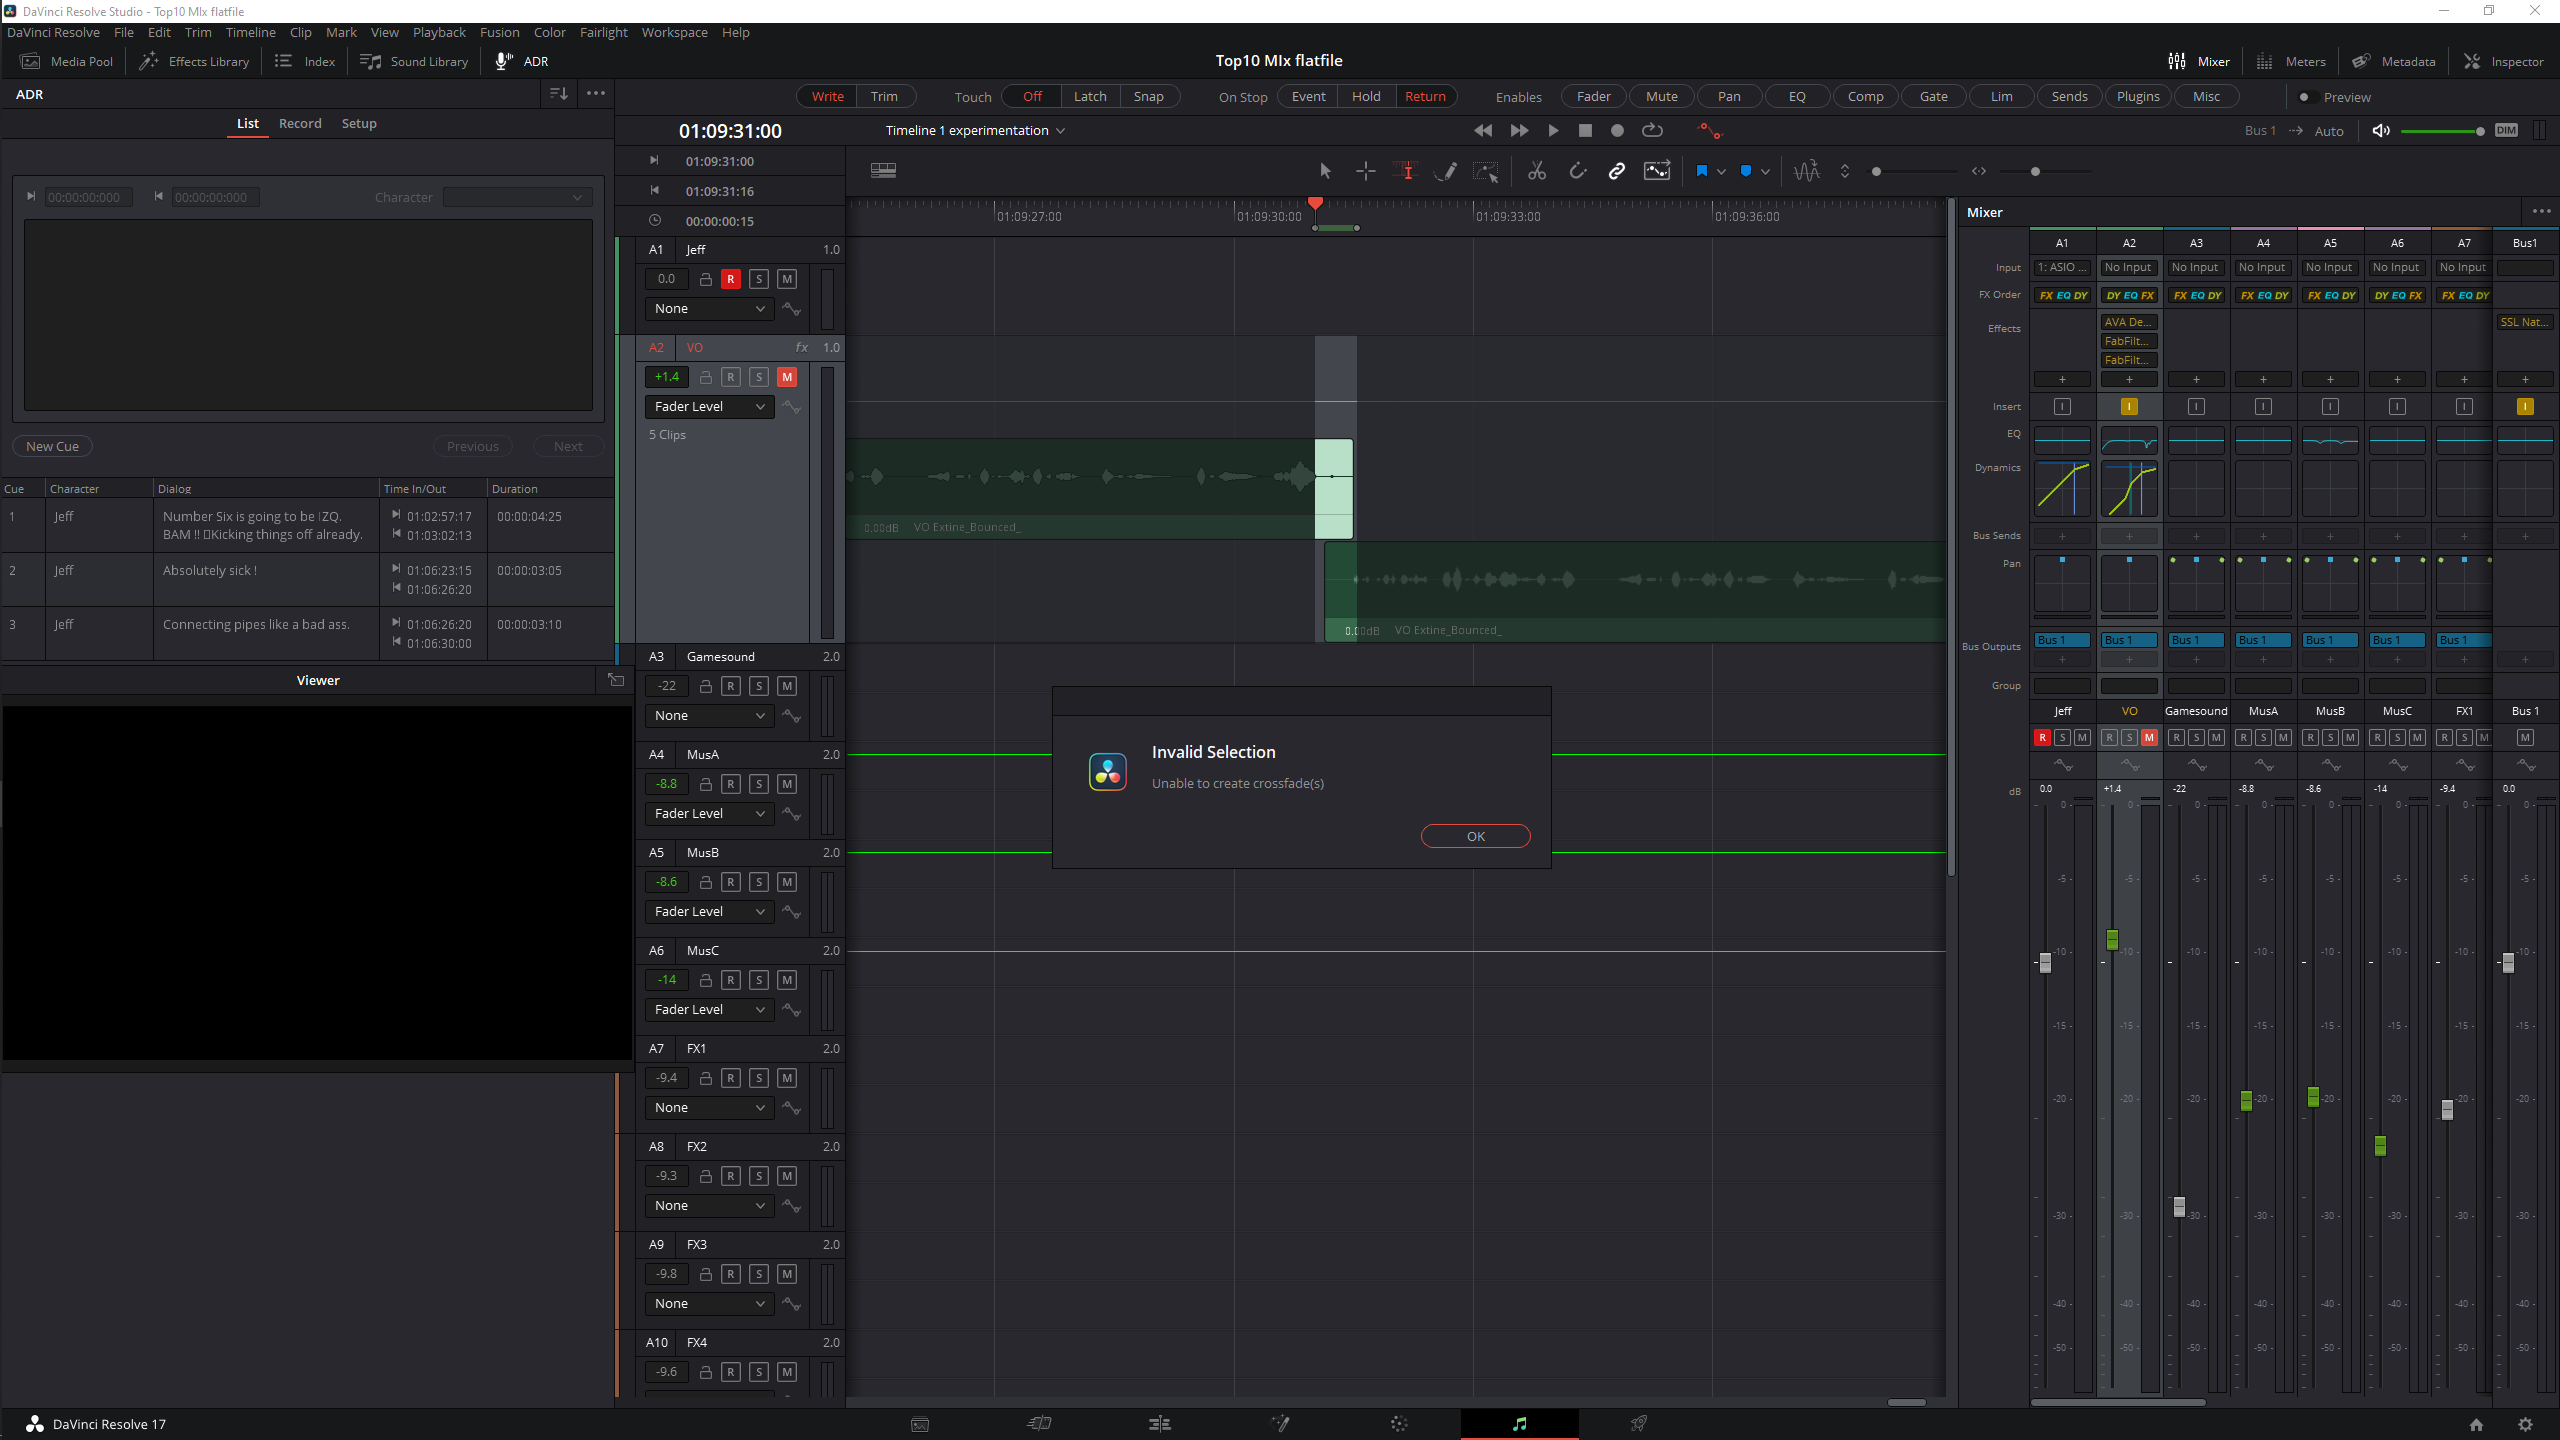The width and height of the screenshot is (2560, 1440).
Task: Click the Flag/Mark clip icon
Action: point(1702,171)
